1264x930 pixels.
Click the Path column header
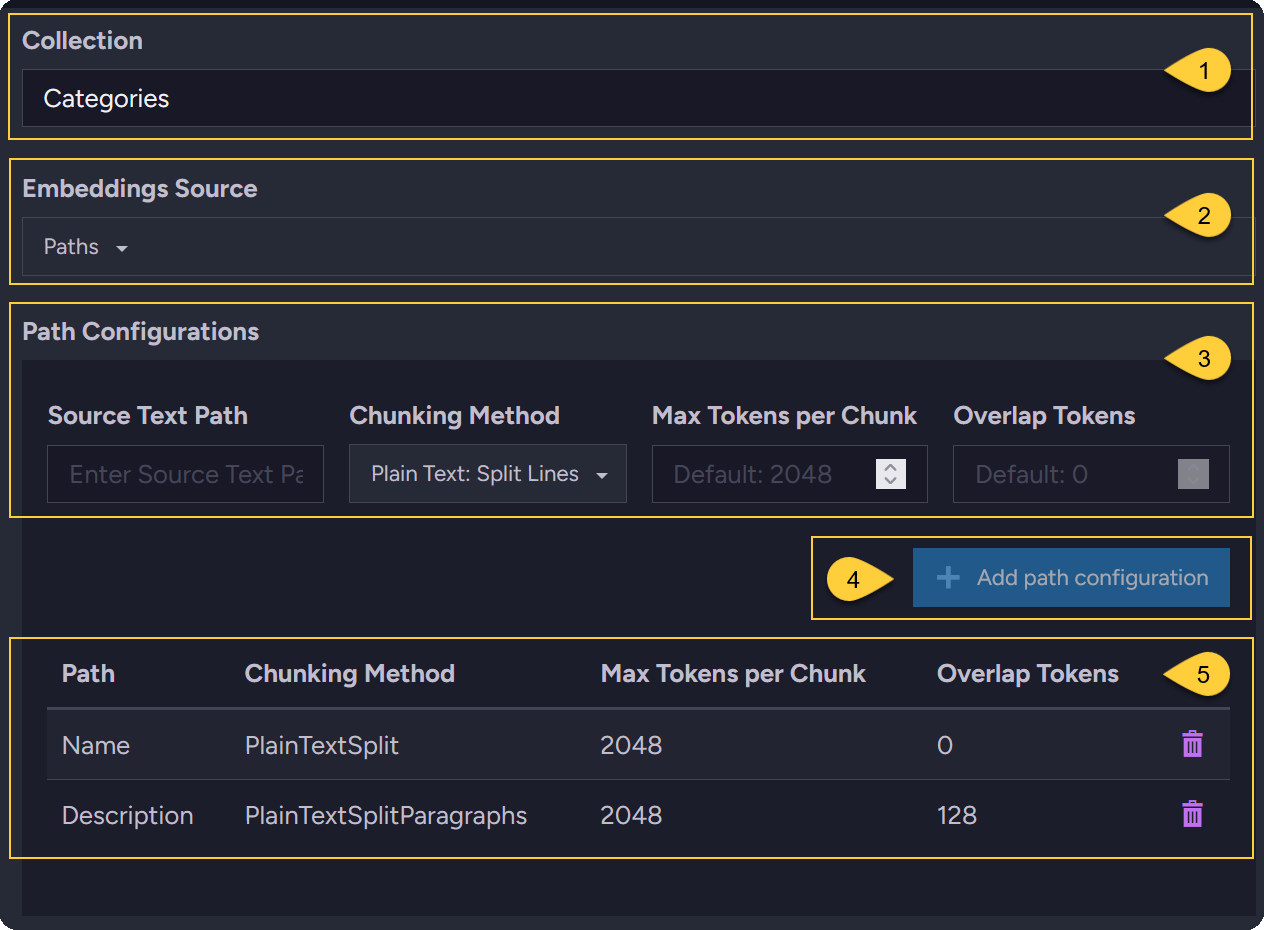pos(88,673)
